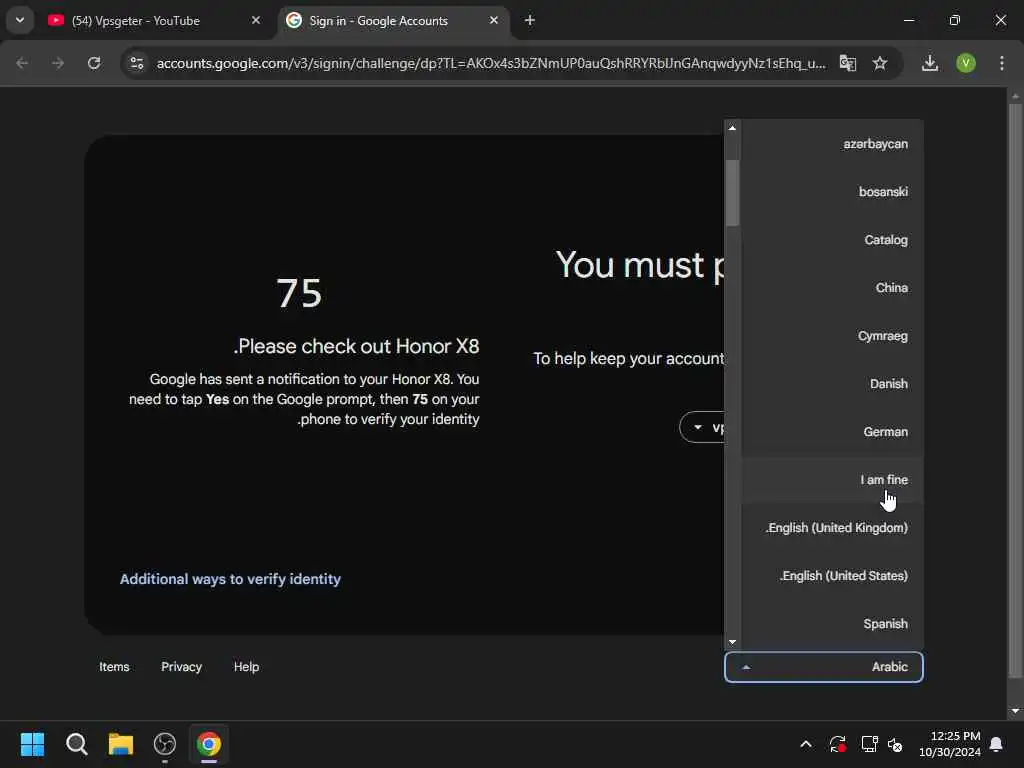
Task: Open OBS Studio from taskbar
Action: tap(165, 744)
